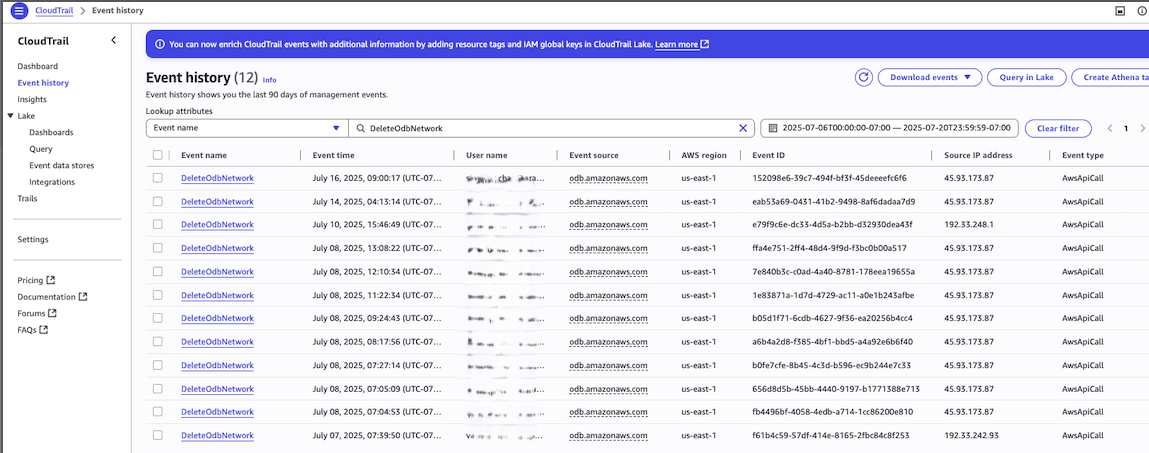Click odb.amazonaws.com in the July 14 row
1149x453 pixels.
(608, 202)
